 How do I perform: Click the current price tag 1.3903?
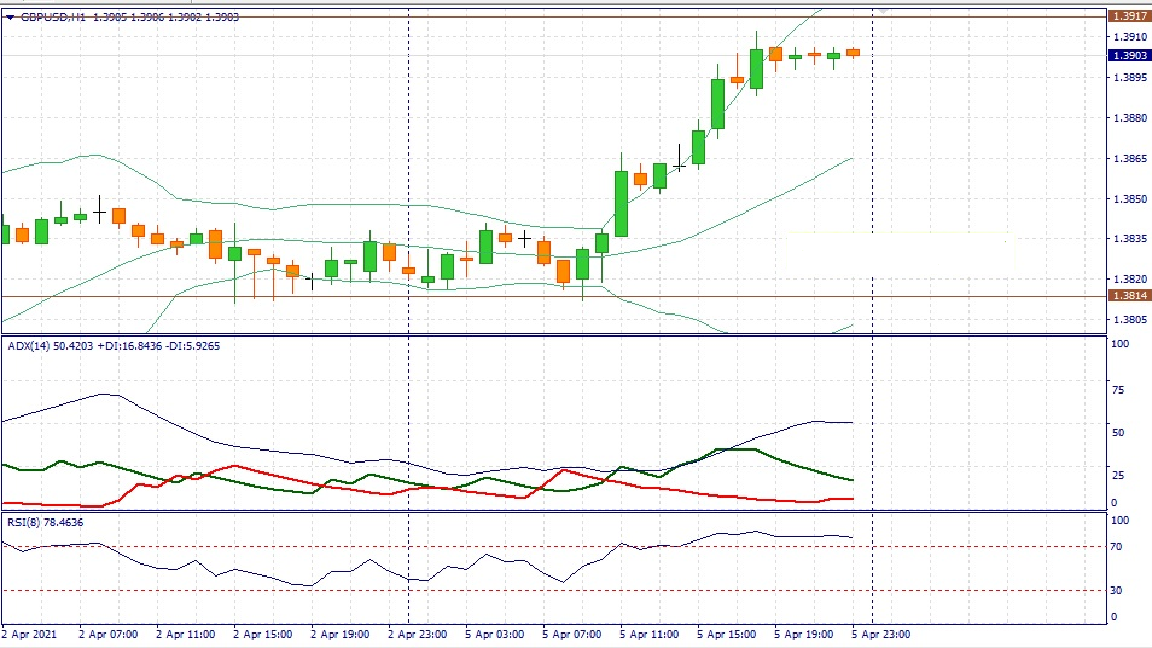click(x=1129, y=56)
